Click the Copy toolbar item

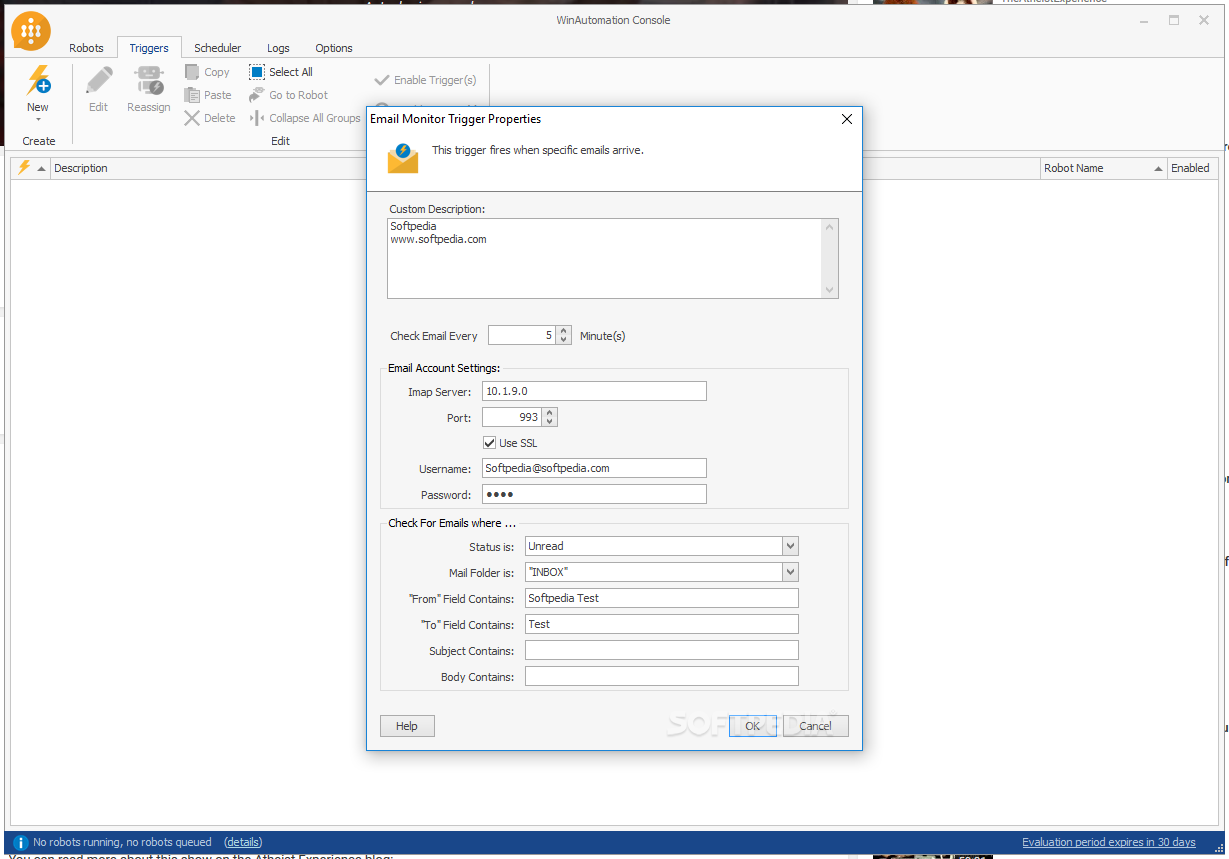[x=207, y=72]
